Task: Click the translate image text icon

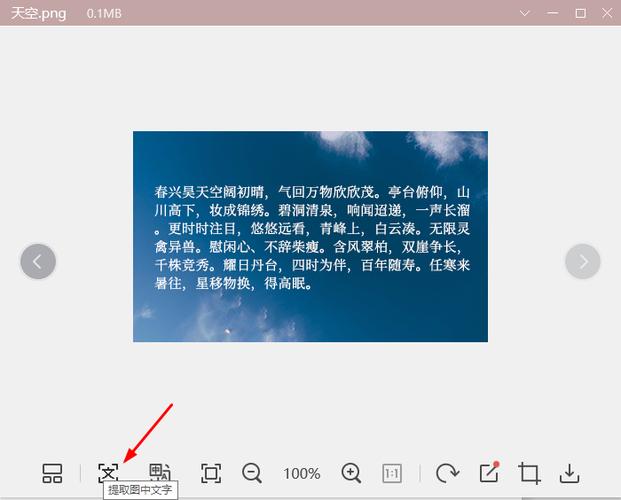Action: (160, 473)
